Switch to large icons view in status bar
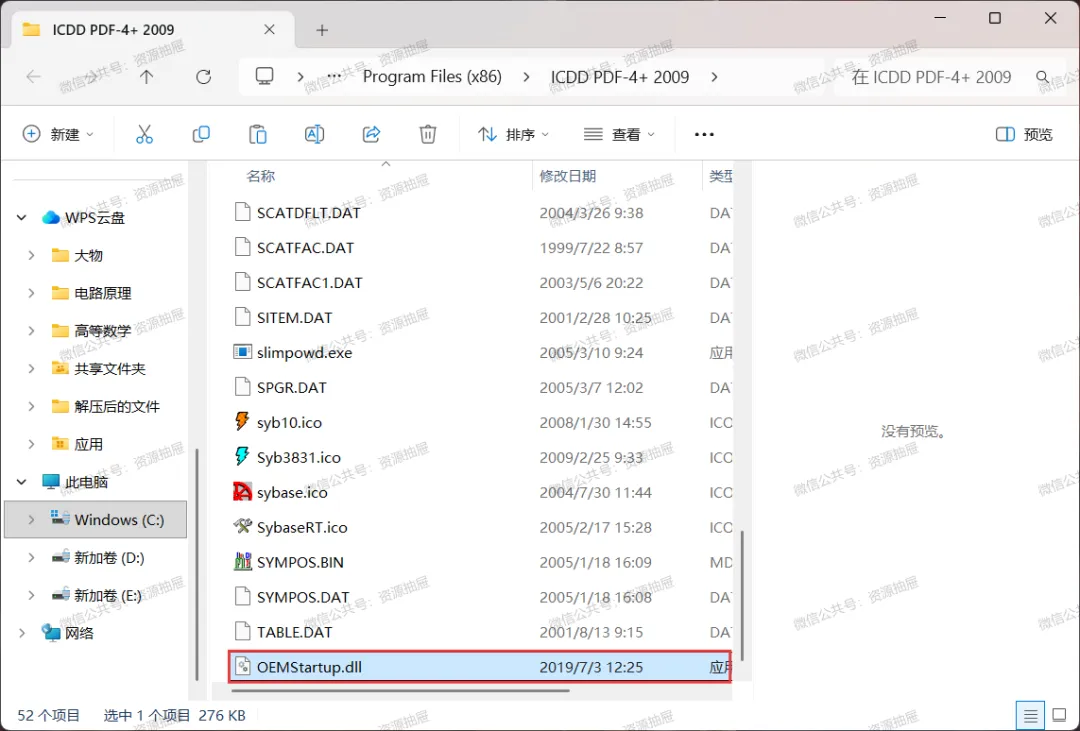The width and height of the screenshot is (1080, 731). pos(1059,716)
